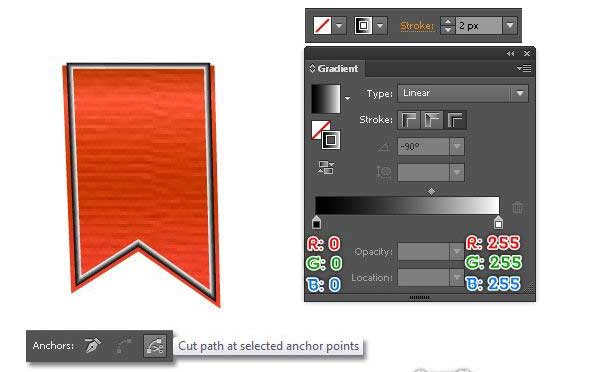Click the Location input field
This screenshot has height=372, width=600.
click(423, 277)
